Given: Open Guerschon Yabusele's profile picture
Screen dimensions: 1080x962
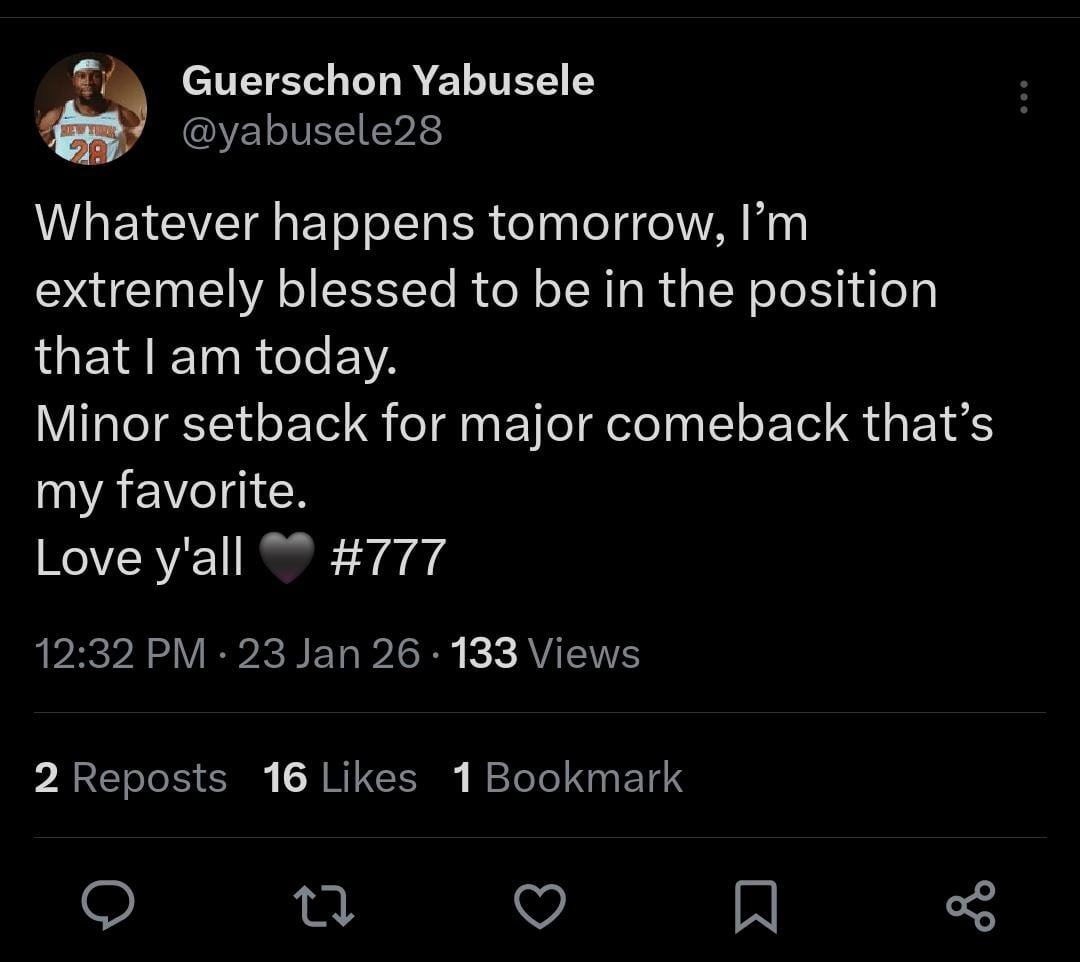Looking at the screenshot, I should (x=91, y=106).
